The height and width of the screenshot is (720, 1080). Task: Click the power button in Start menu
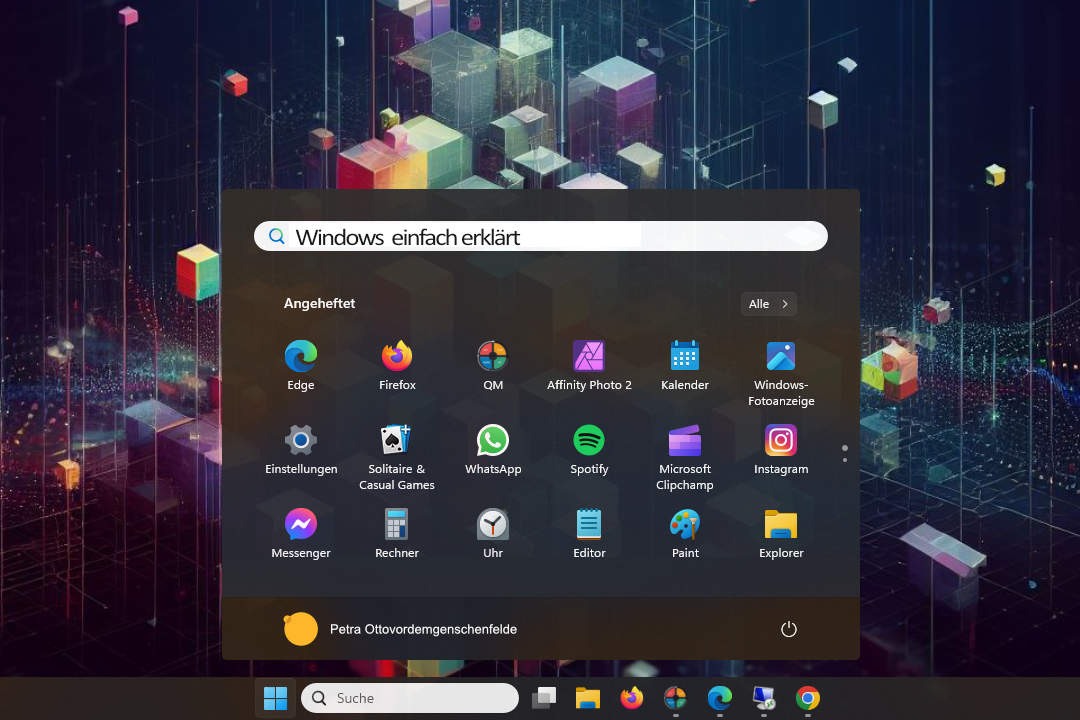click(789, 629)
